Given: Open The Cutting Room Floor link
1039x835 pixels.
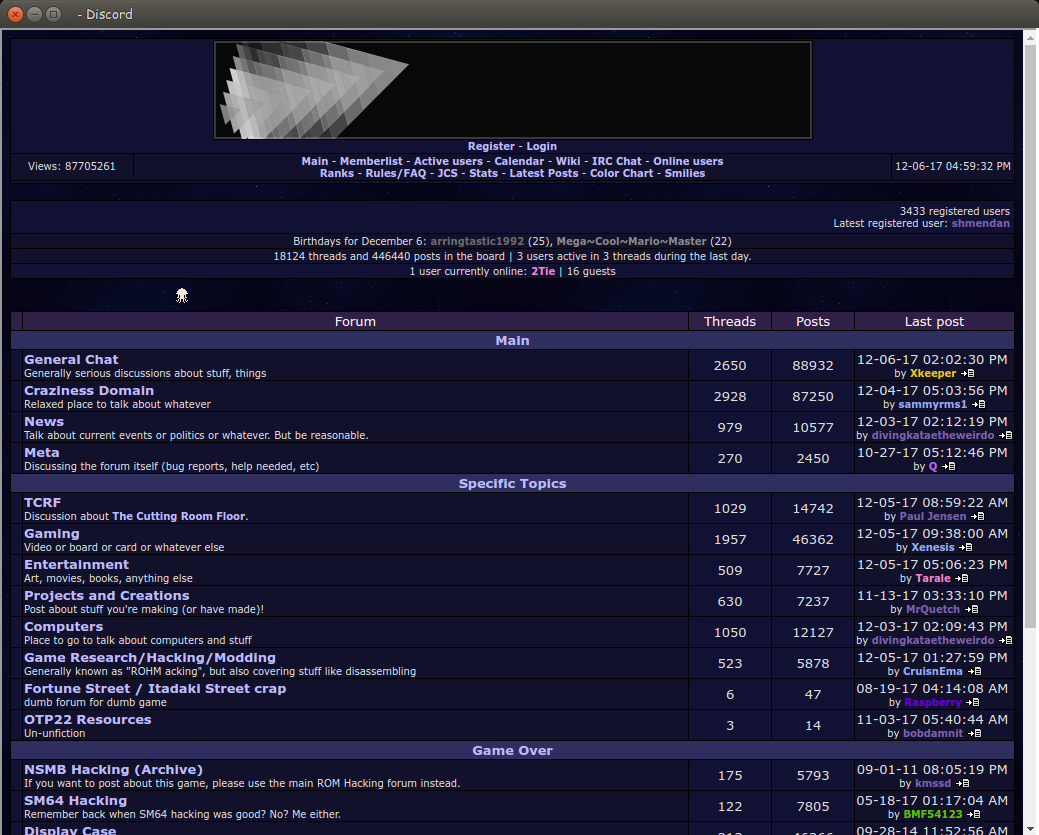Looking at the screenshot, I should 178,517.
